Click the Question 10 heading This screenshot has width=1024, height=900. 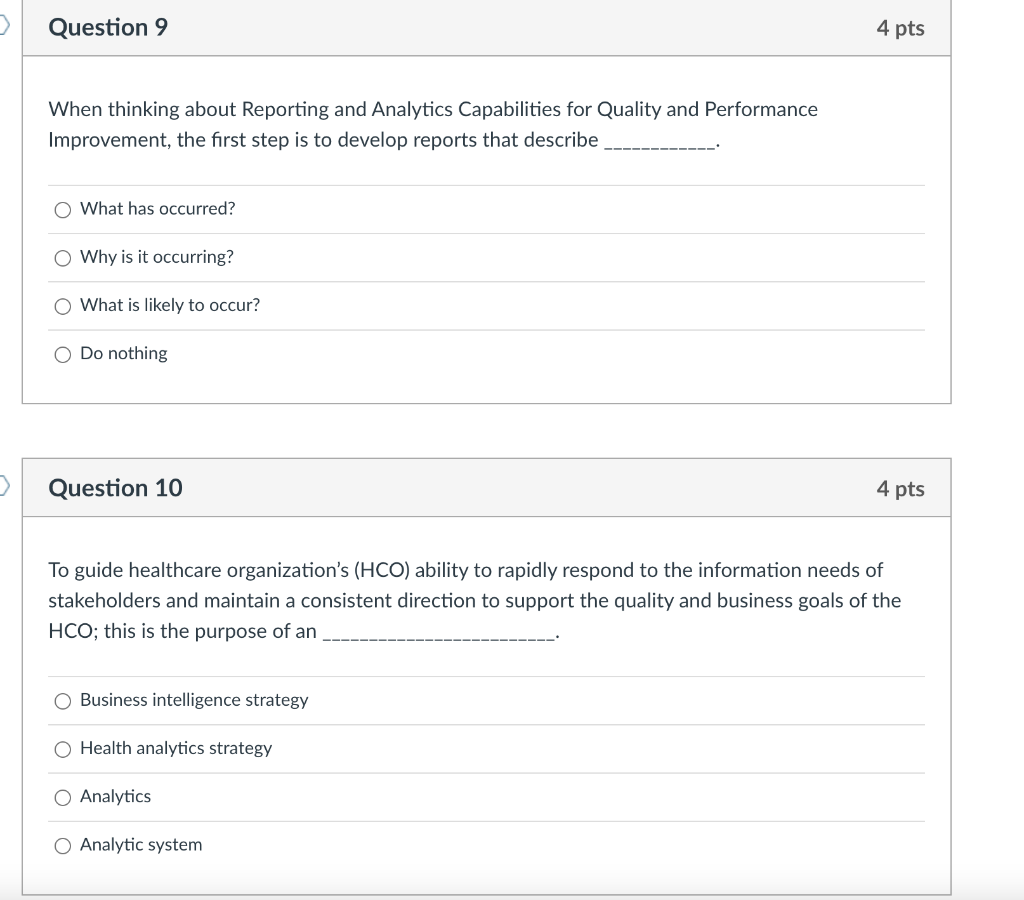coord(115,488)
